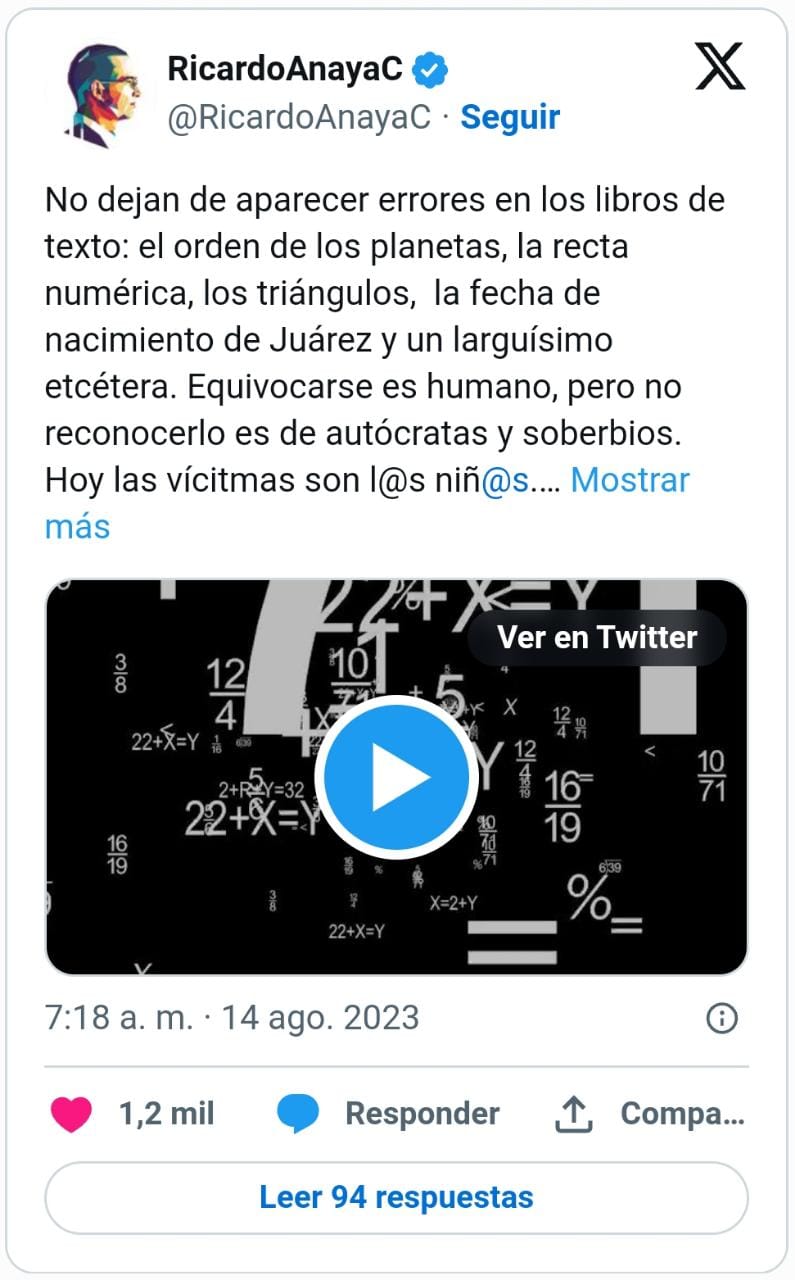Open the @RicardoAnayaC handle link

point(299,117)
